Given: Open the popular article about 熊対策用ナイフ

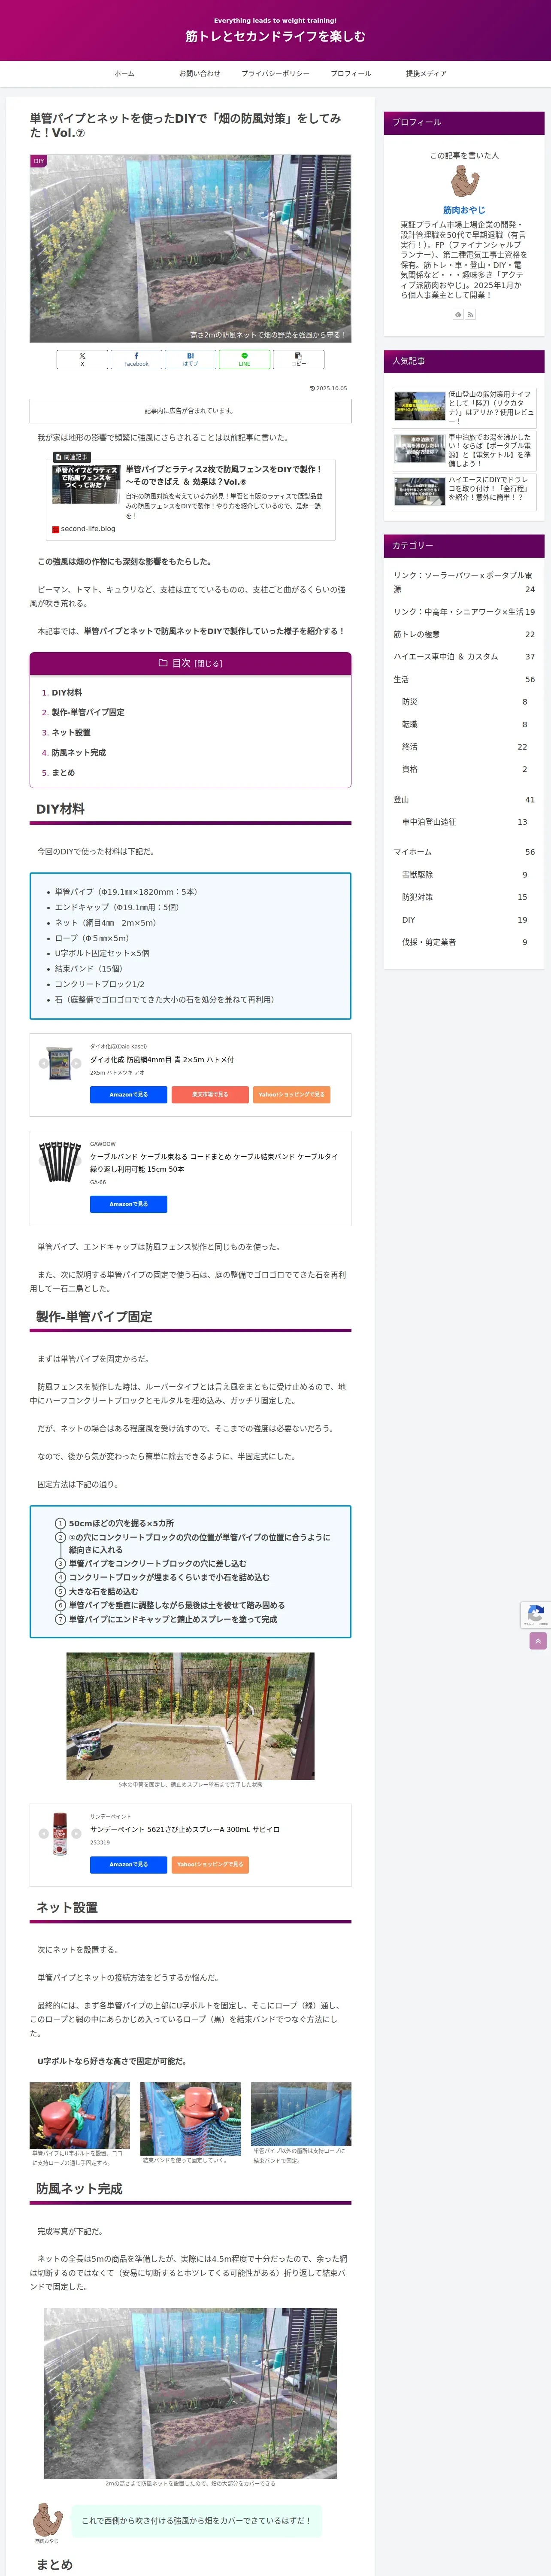Looking at the screenshot, I should coord(464,407).
